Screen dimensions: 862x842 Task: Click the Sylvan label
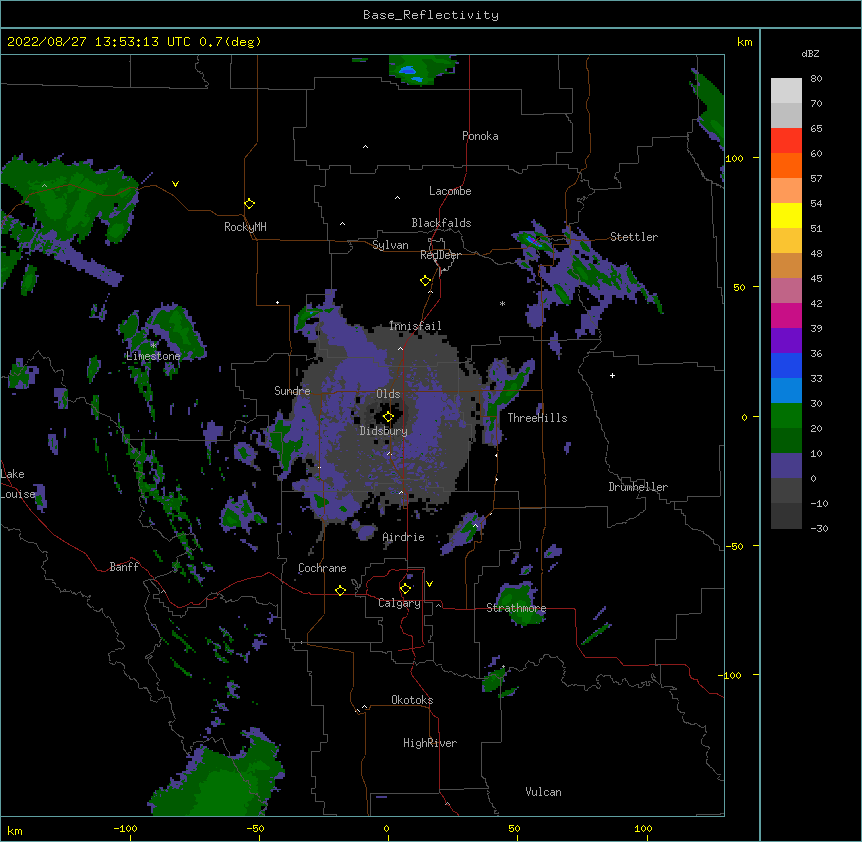(x=390, y=245)
